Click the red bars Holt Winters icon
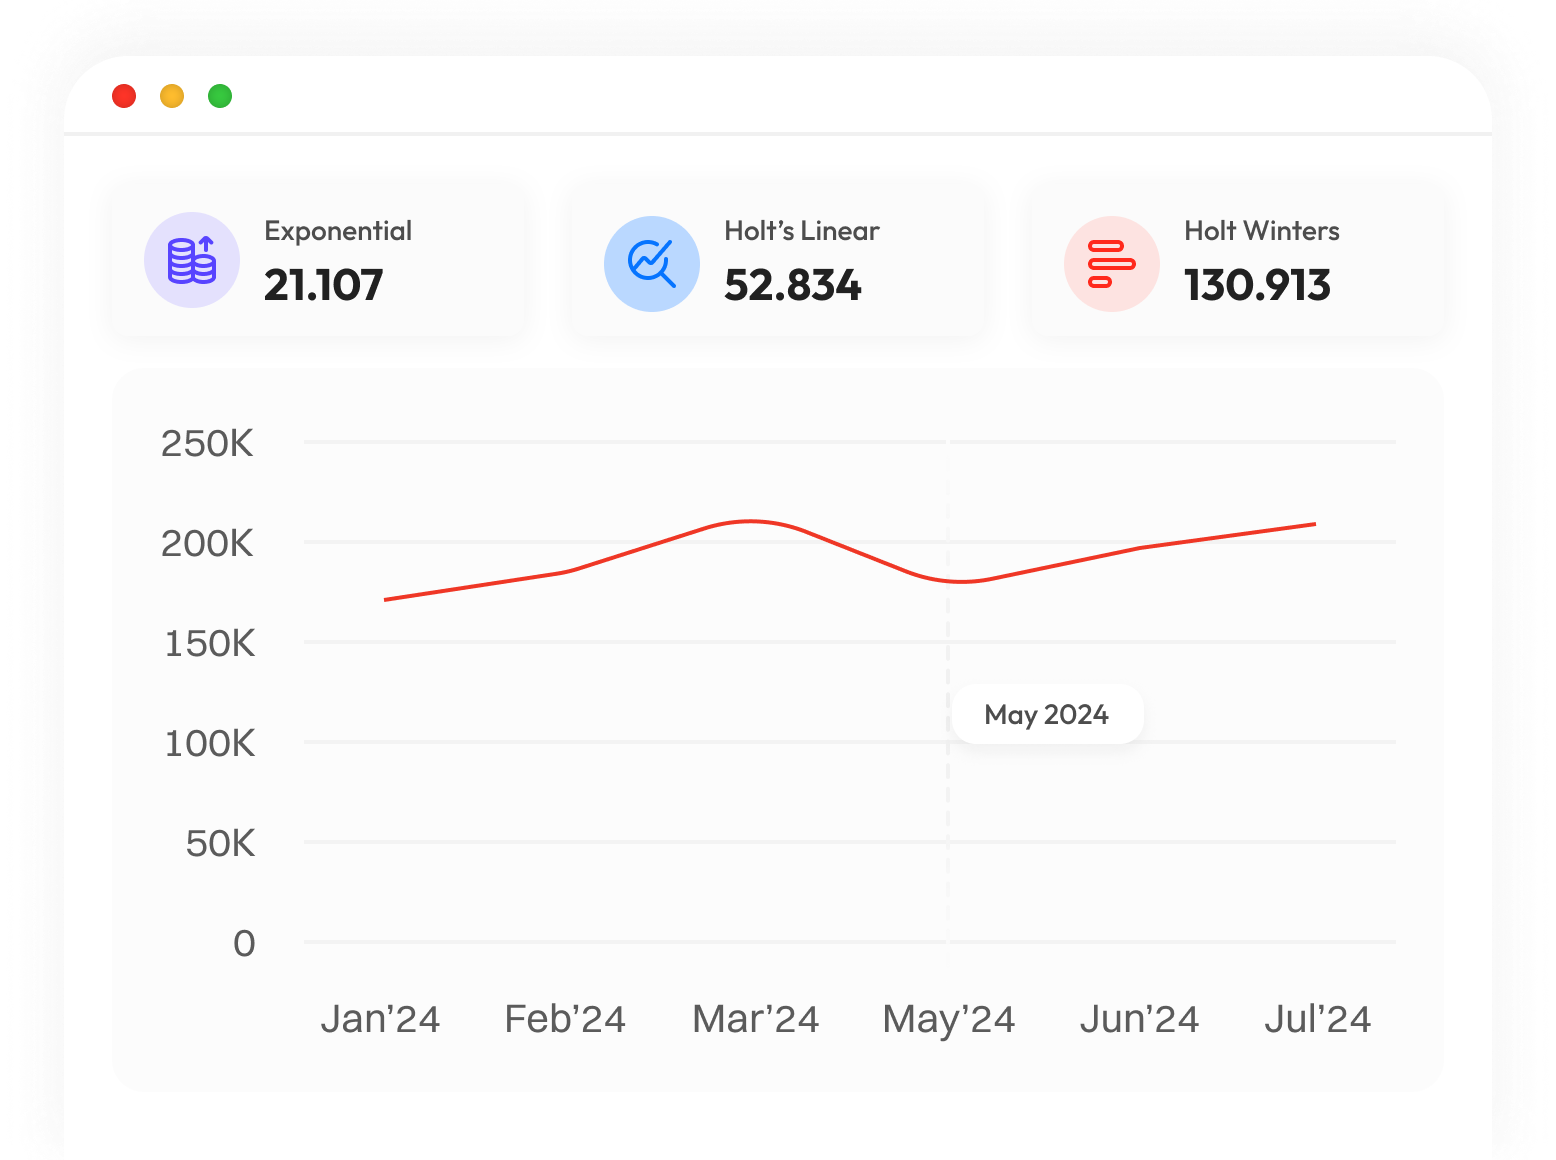This screenshot has height=1160, width=1556. [x=1111, y=264]
